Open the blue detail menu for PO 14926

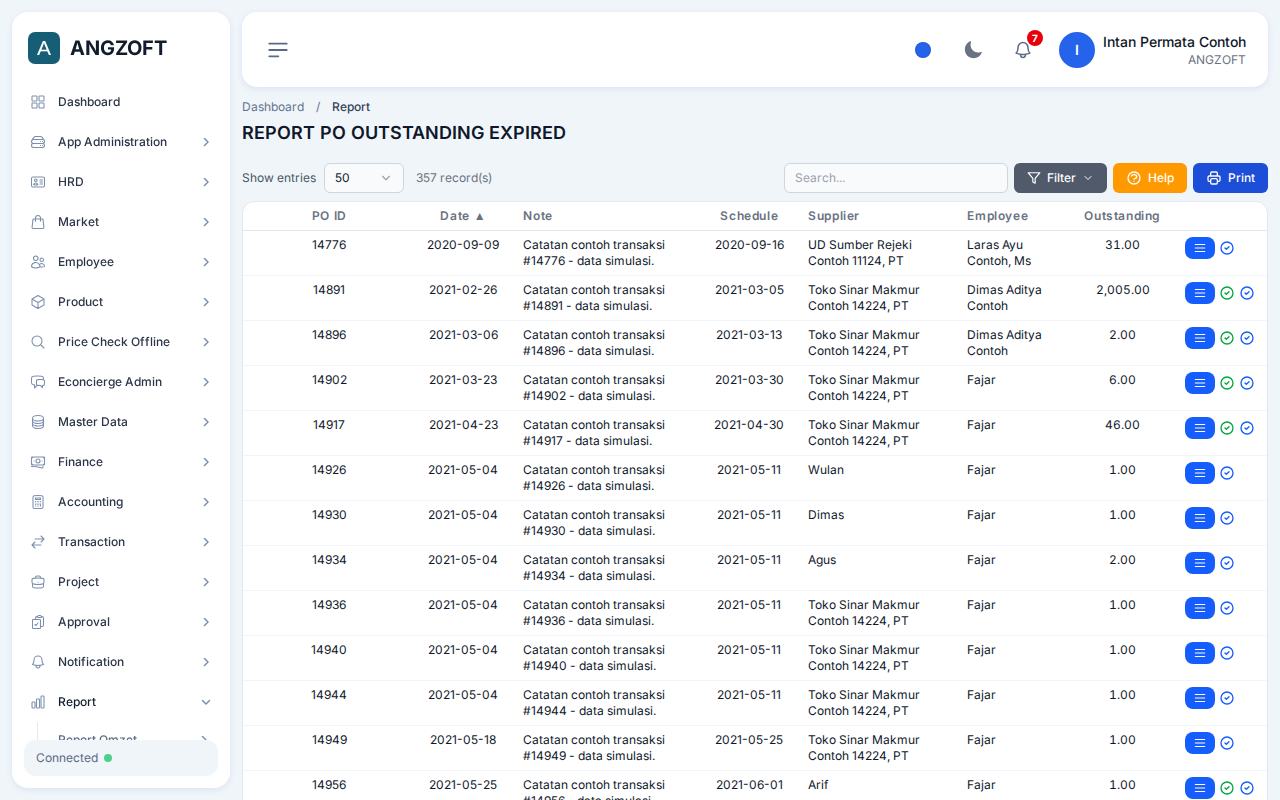point(1200,473)
